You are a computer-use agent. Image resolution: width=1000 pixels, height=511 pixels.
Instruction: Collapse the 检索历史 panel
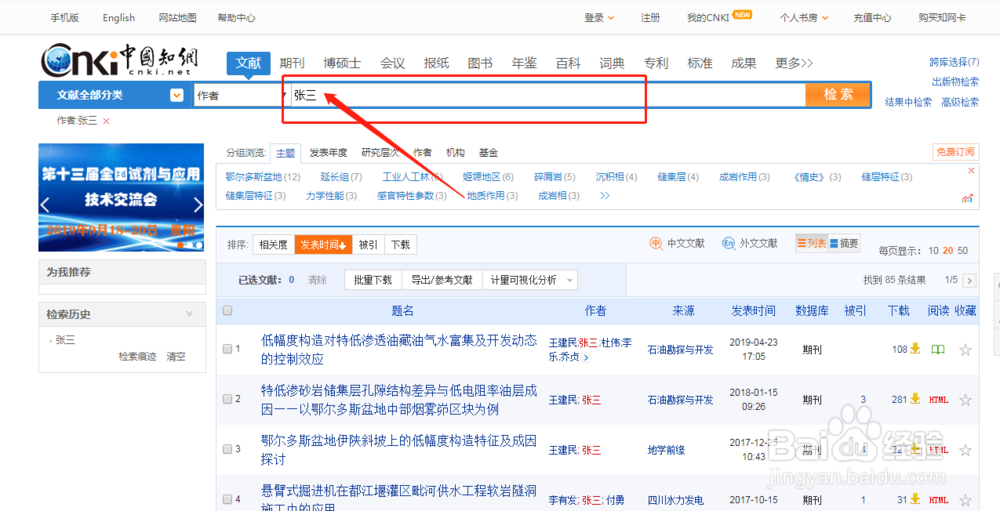[x=189, y=314]
